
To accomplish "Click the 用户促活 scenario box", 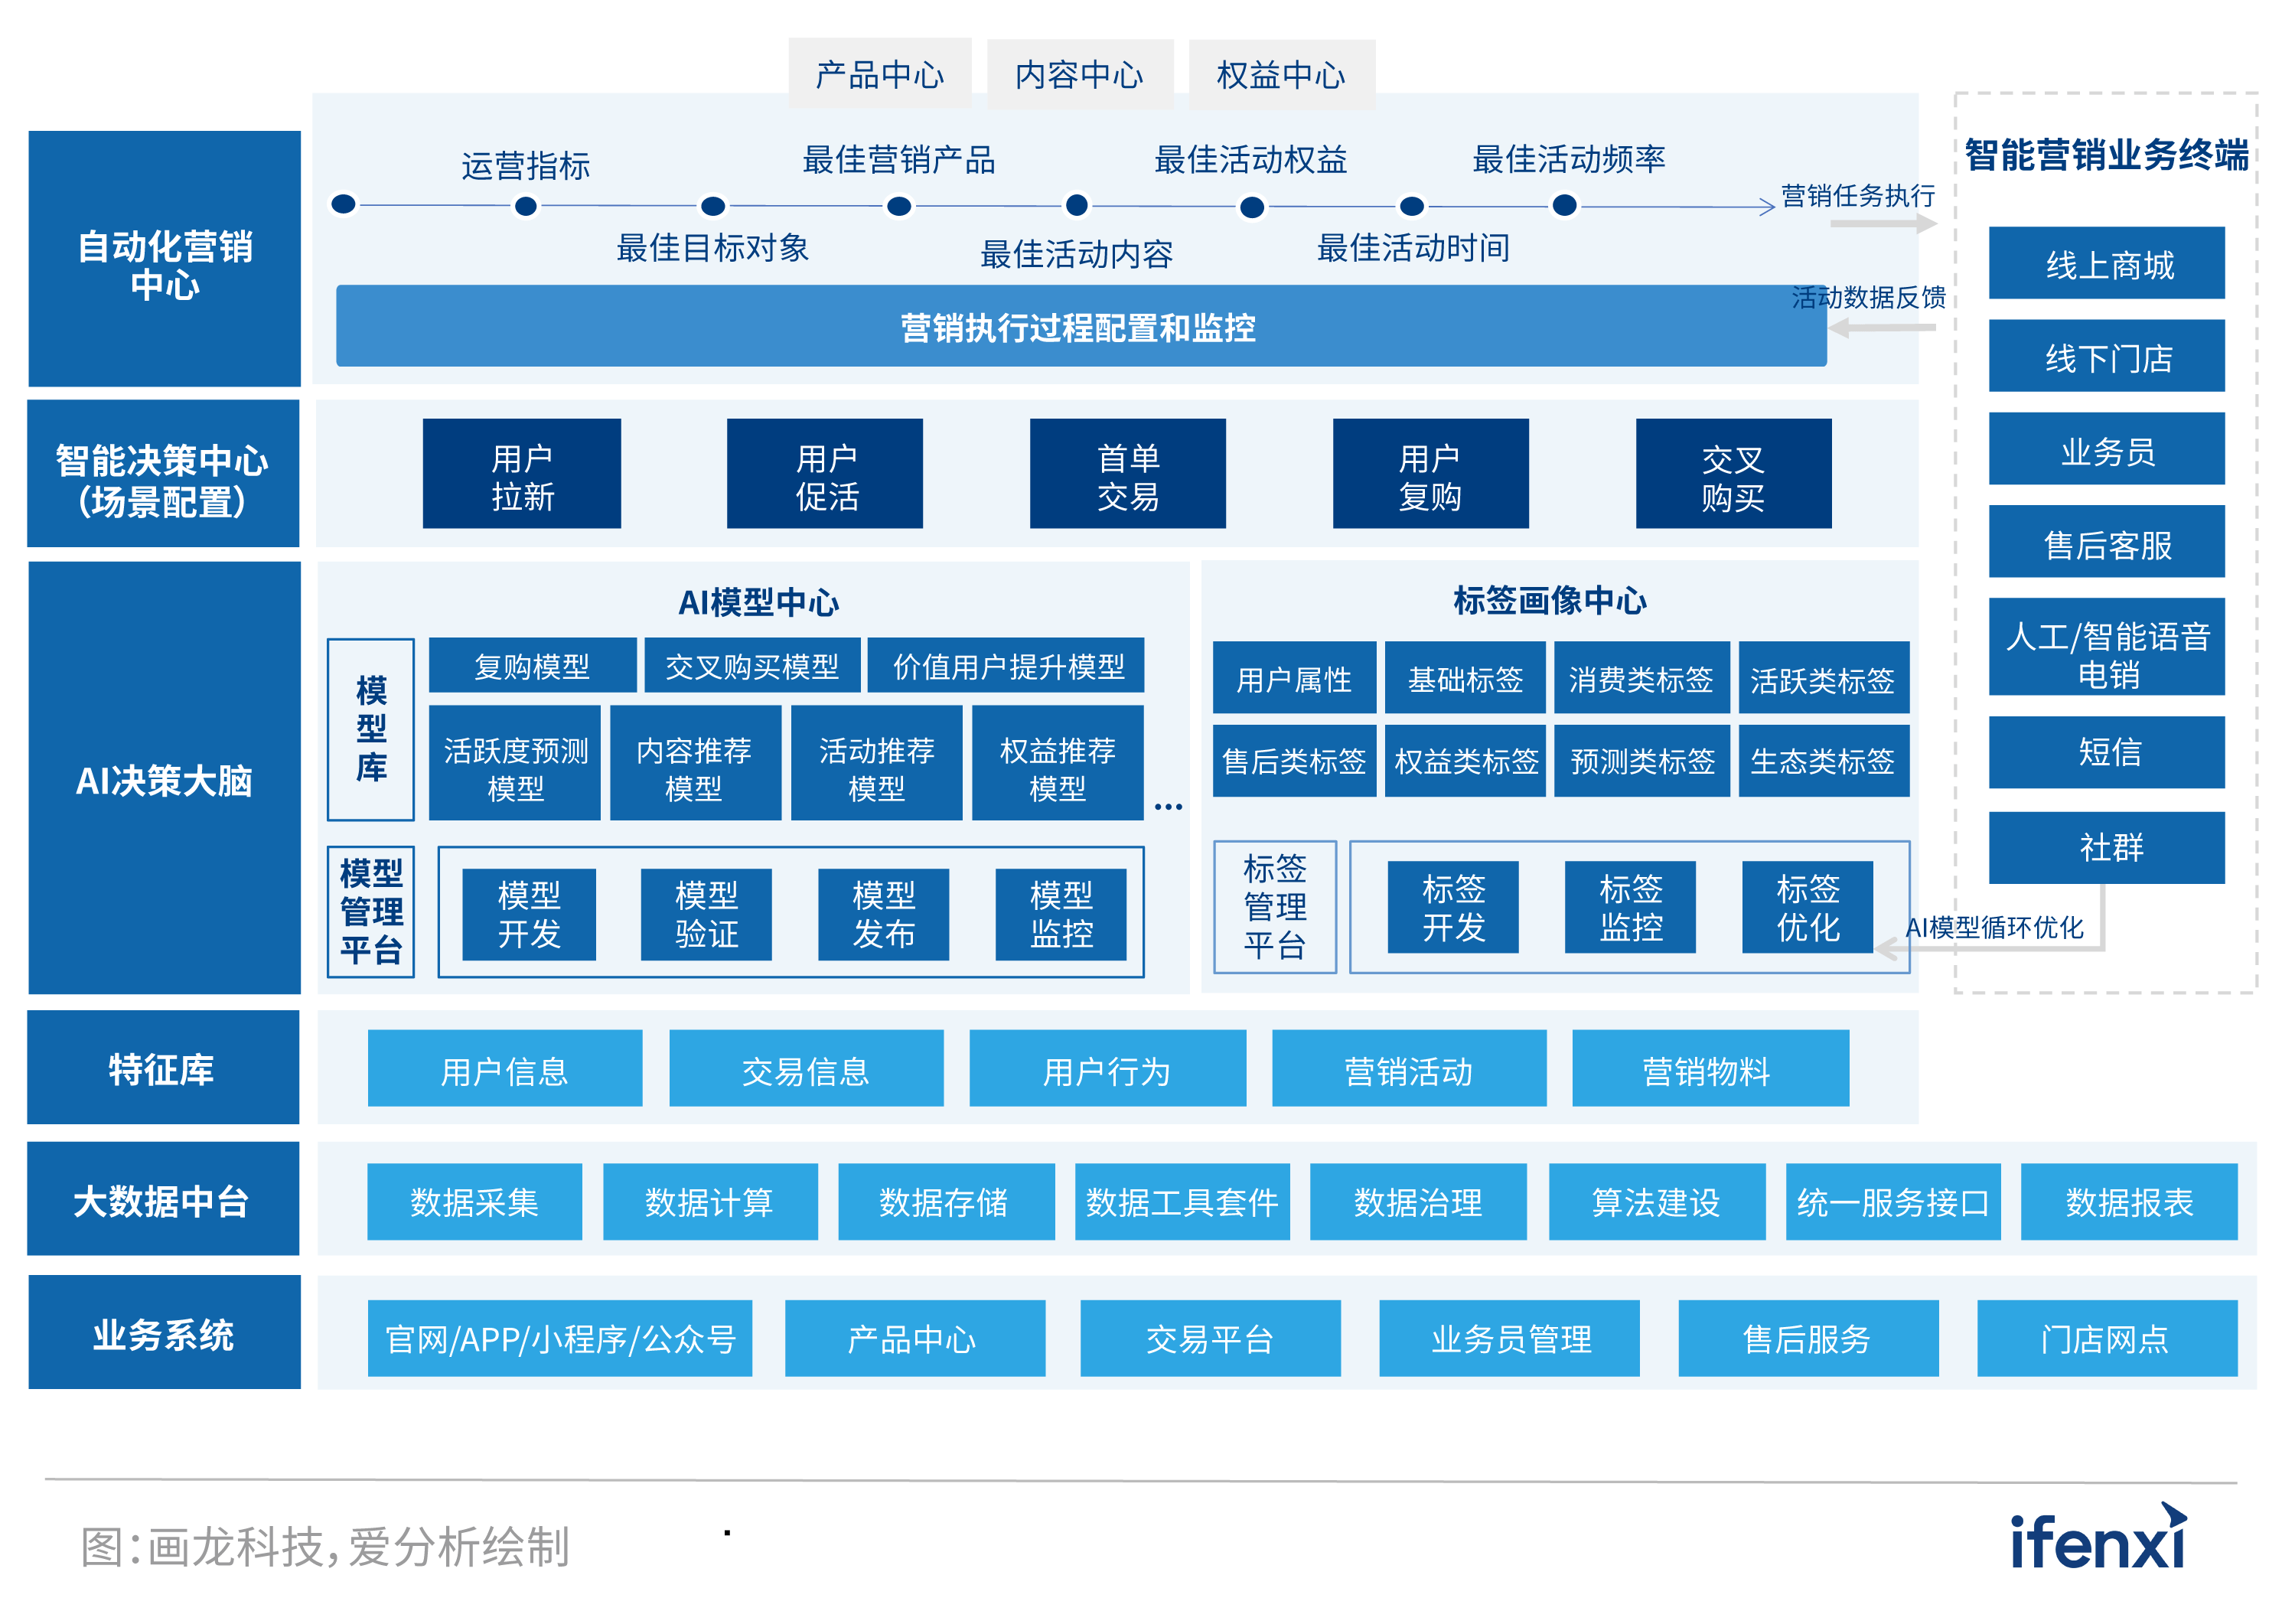I will point(824,473).
